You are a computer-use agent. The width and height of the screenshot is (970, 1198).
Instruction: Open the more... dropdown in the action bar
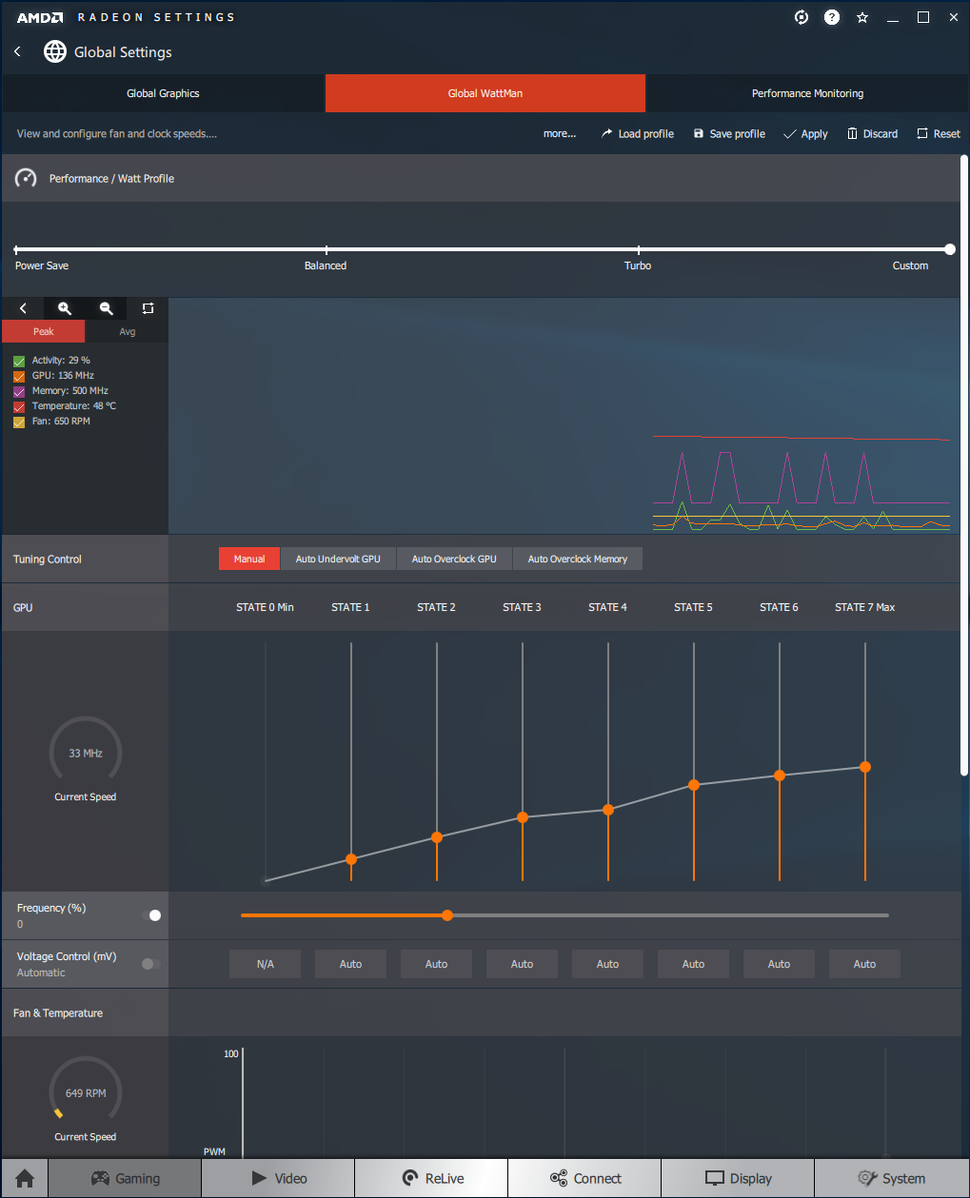click(560, 133)
